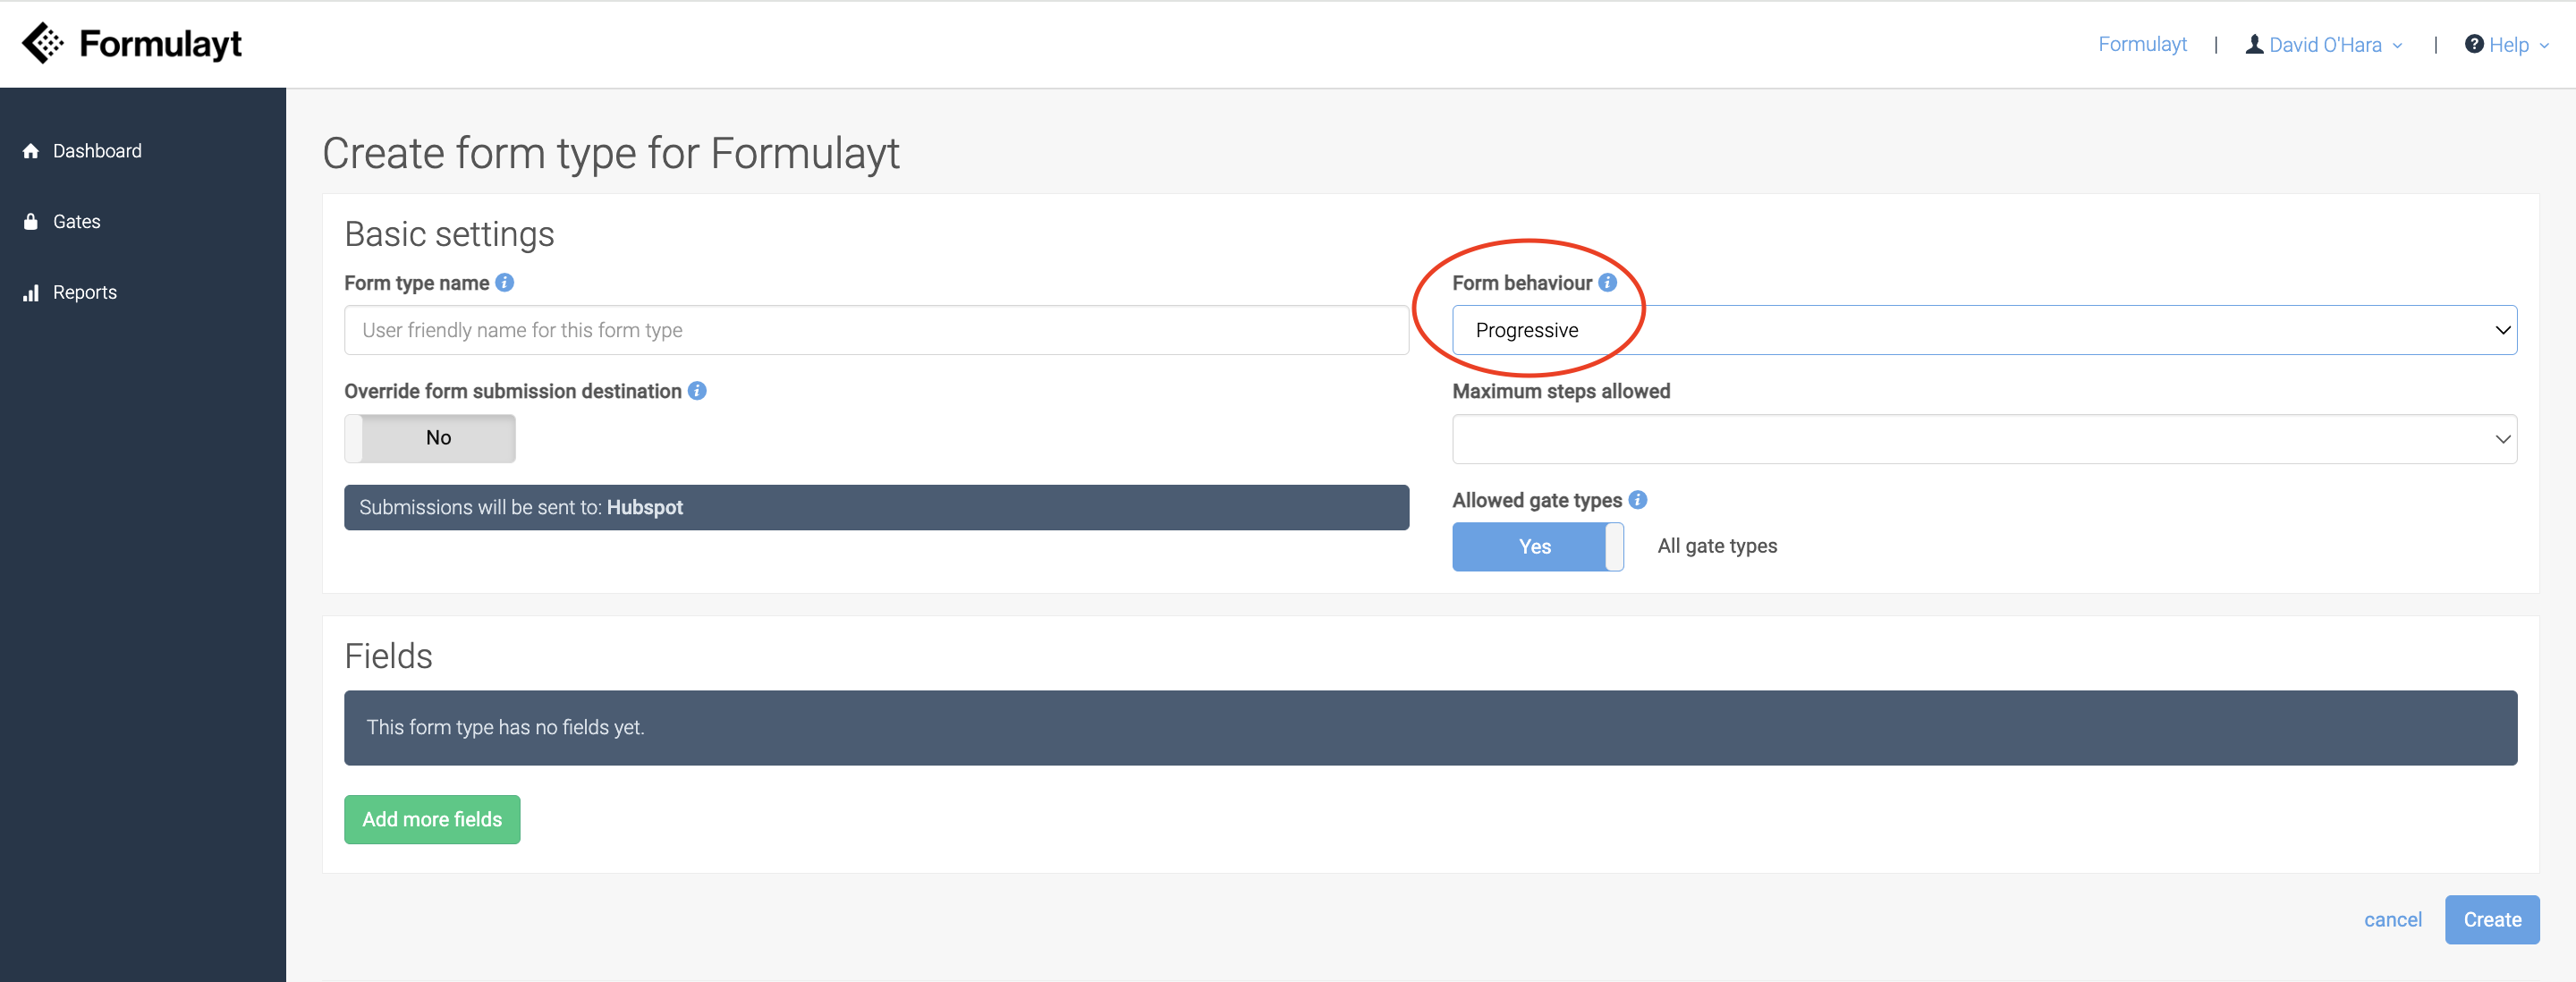Click the Reports bar chart icon
Viewport: 2576px width, 982px height.
[31, 293]
